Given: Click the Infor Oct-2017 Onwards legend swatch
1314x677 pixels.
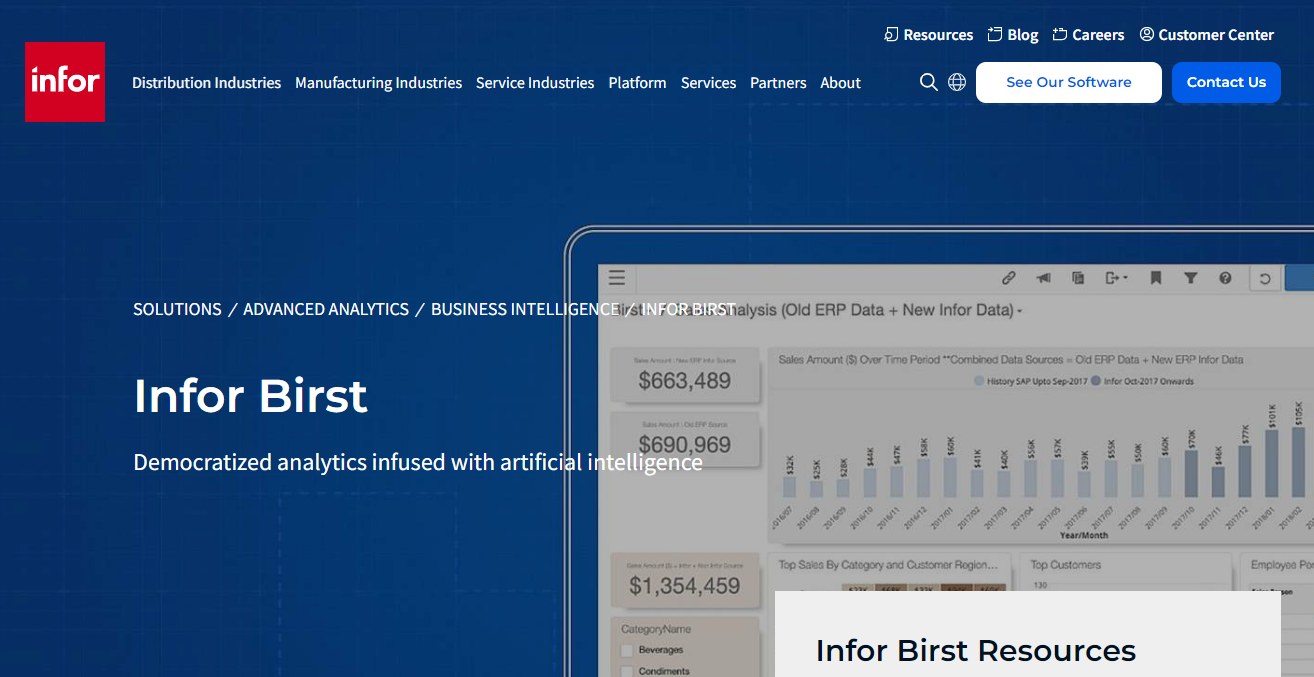Looking at the screenshot, I should [1096, 381].
